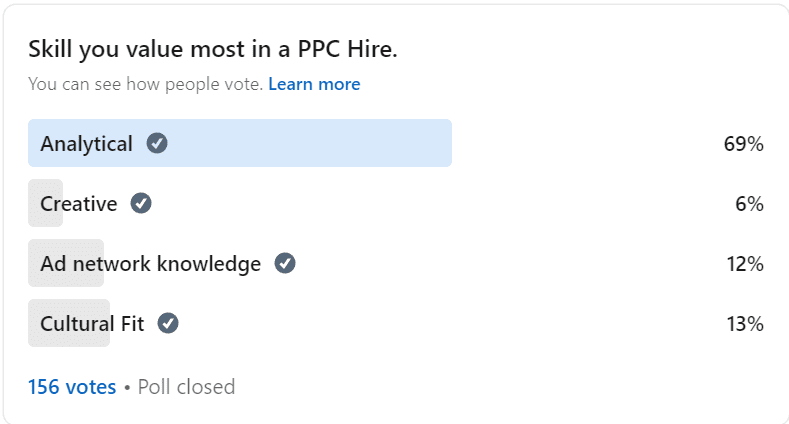The height and width of the screenshot is (424, 789).
Task: Select the Ad network knowledge option row
Action: 396,263
